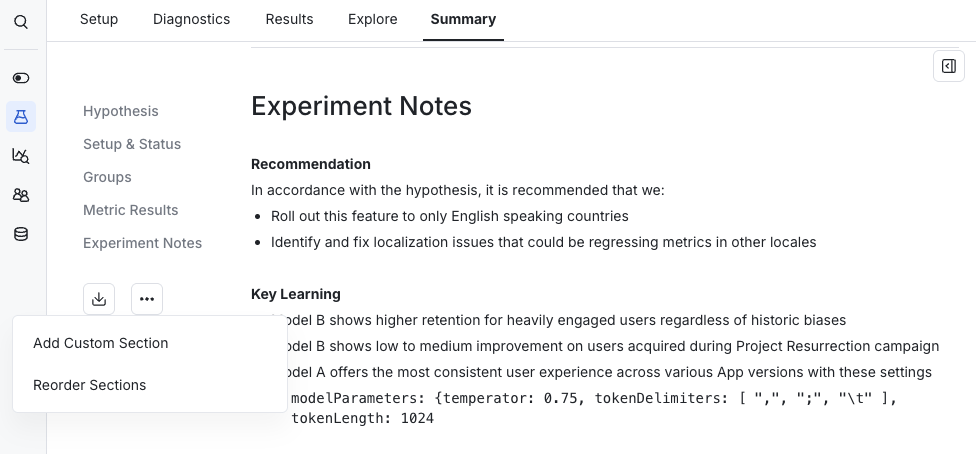Open the database stack icon
Screen dimensions: 976x454
coord(21,234)
